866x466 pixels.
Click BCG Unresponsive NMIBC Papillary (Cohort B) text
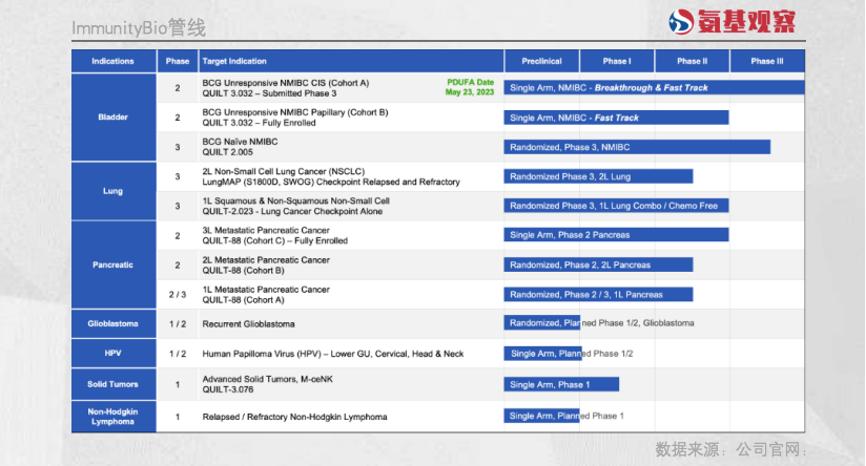click(x=295, y=112)
